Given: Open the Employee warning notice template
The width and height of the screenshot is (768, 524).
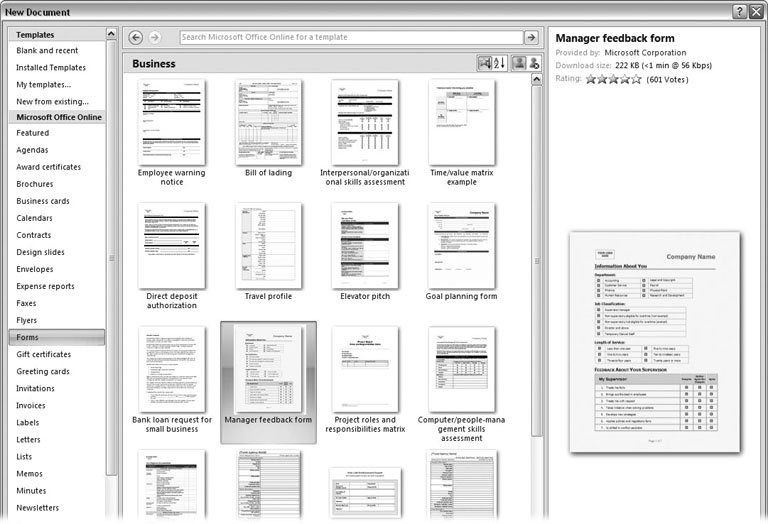Looking at the screenshot, I should [171, 133].
